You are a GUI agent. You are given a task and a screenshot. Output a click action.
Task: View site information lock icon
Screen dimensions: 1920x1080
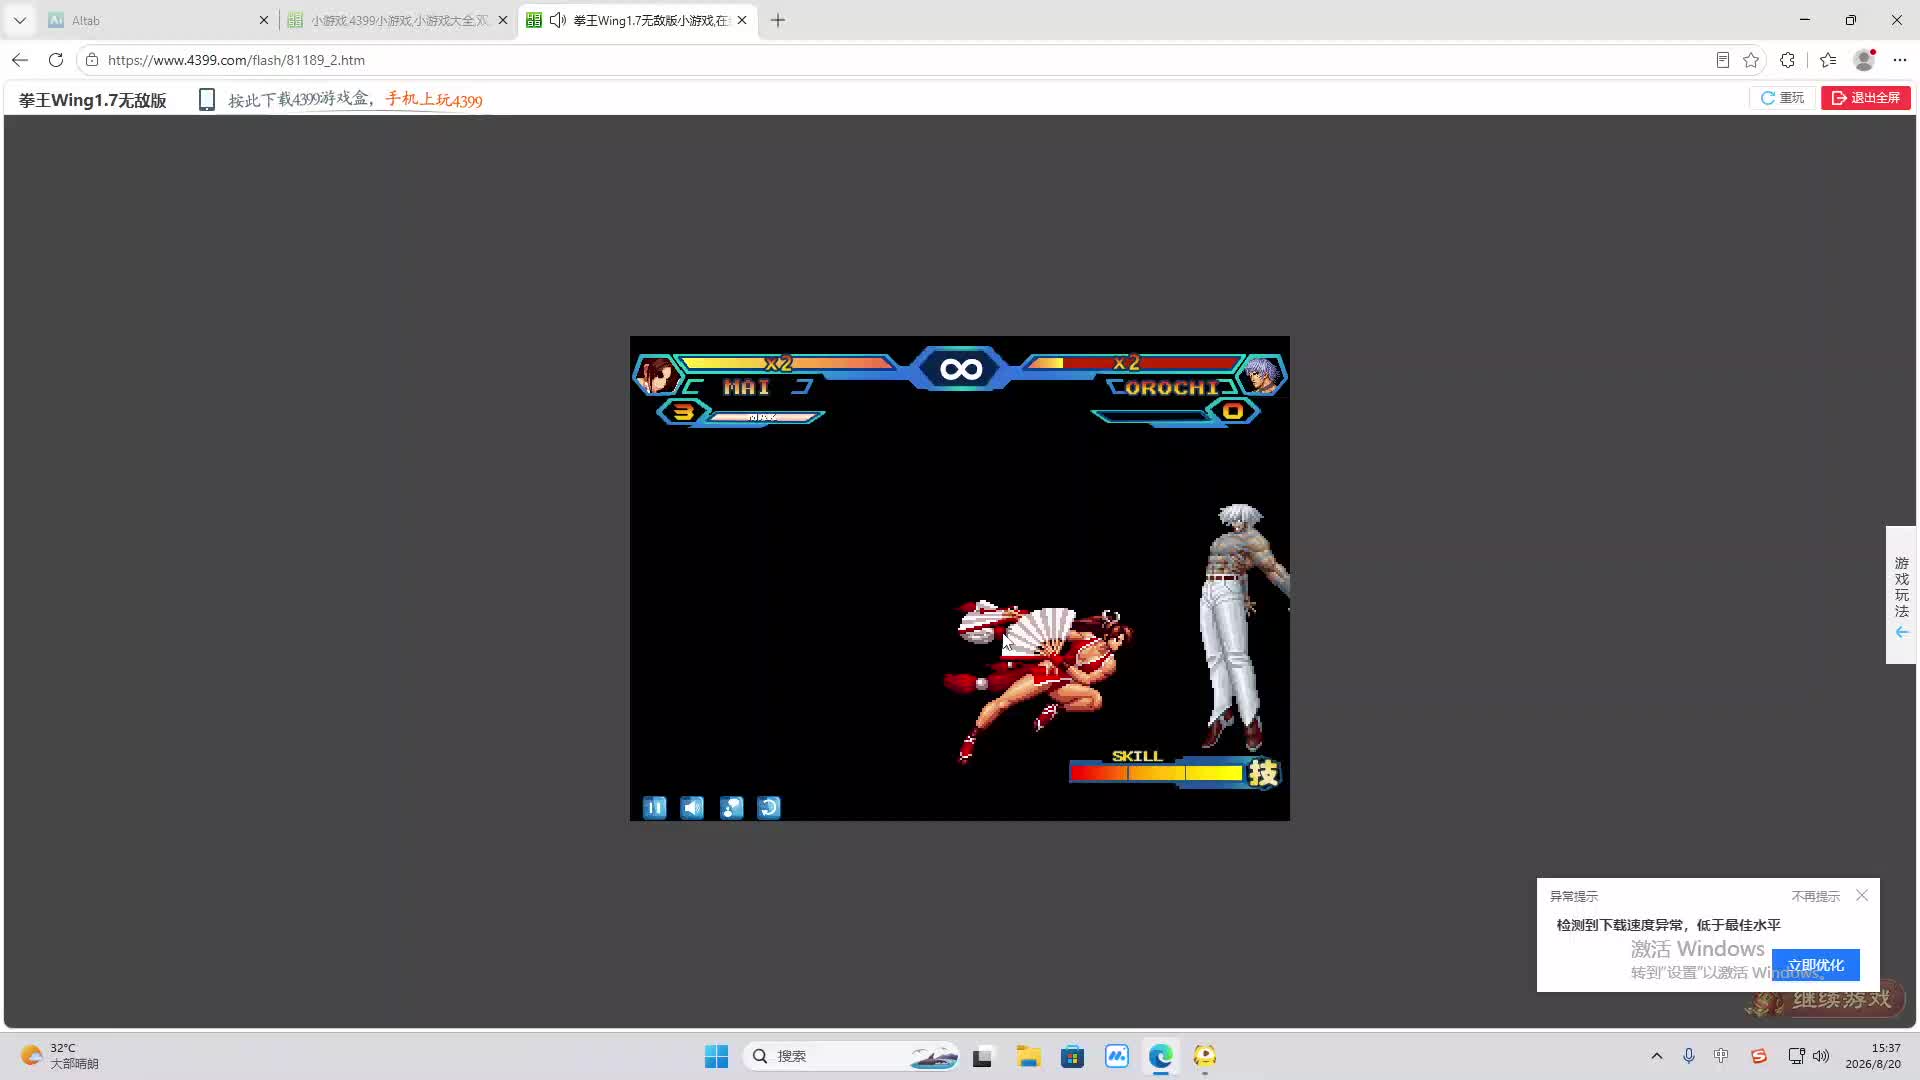(92, 60)
